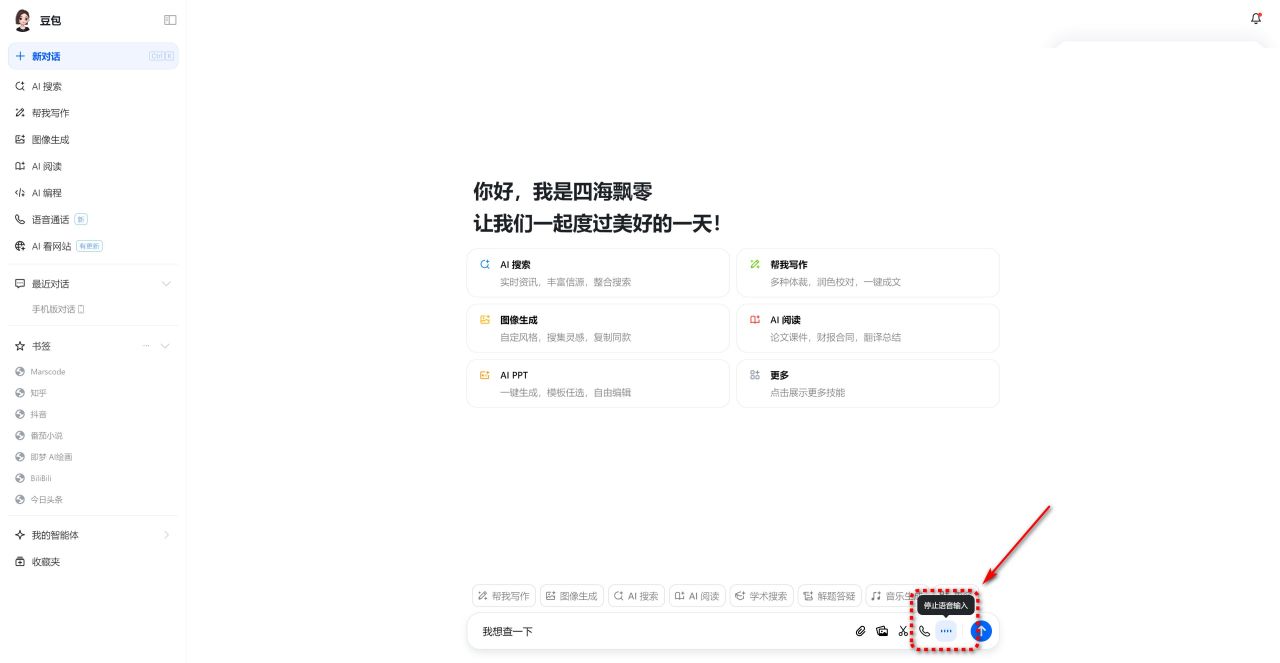Select the 图像生成 card
This screenshot has width=1280, height=663.
point(598,328)
